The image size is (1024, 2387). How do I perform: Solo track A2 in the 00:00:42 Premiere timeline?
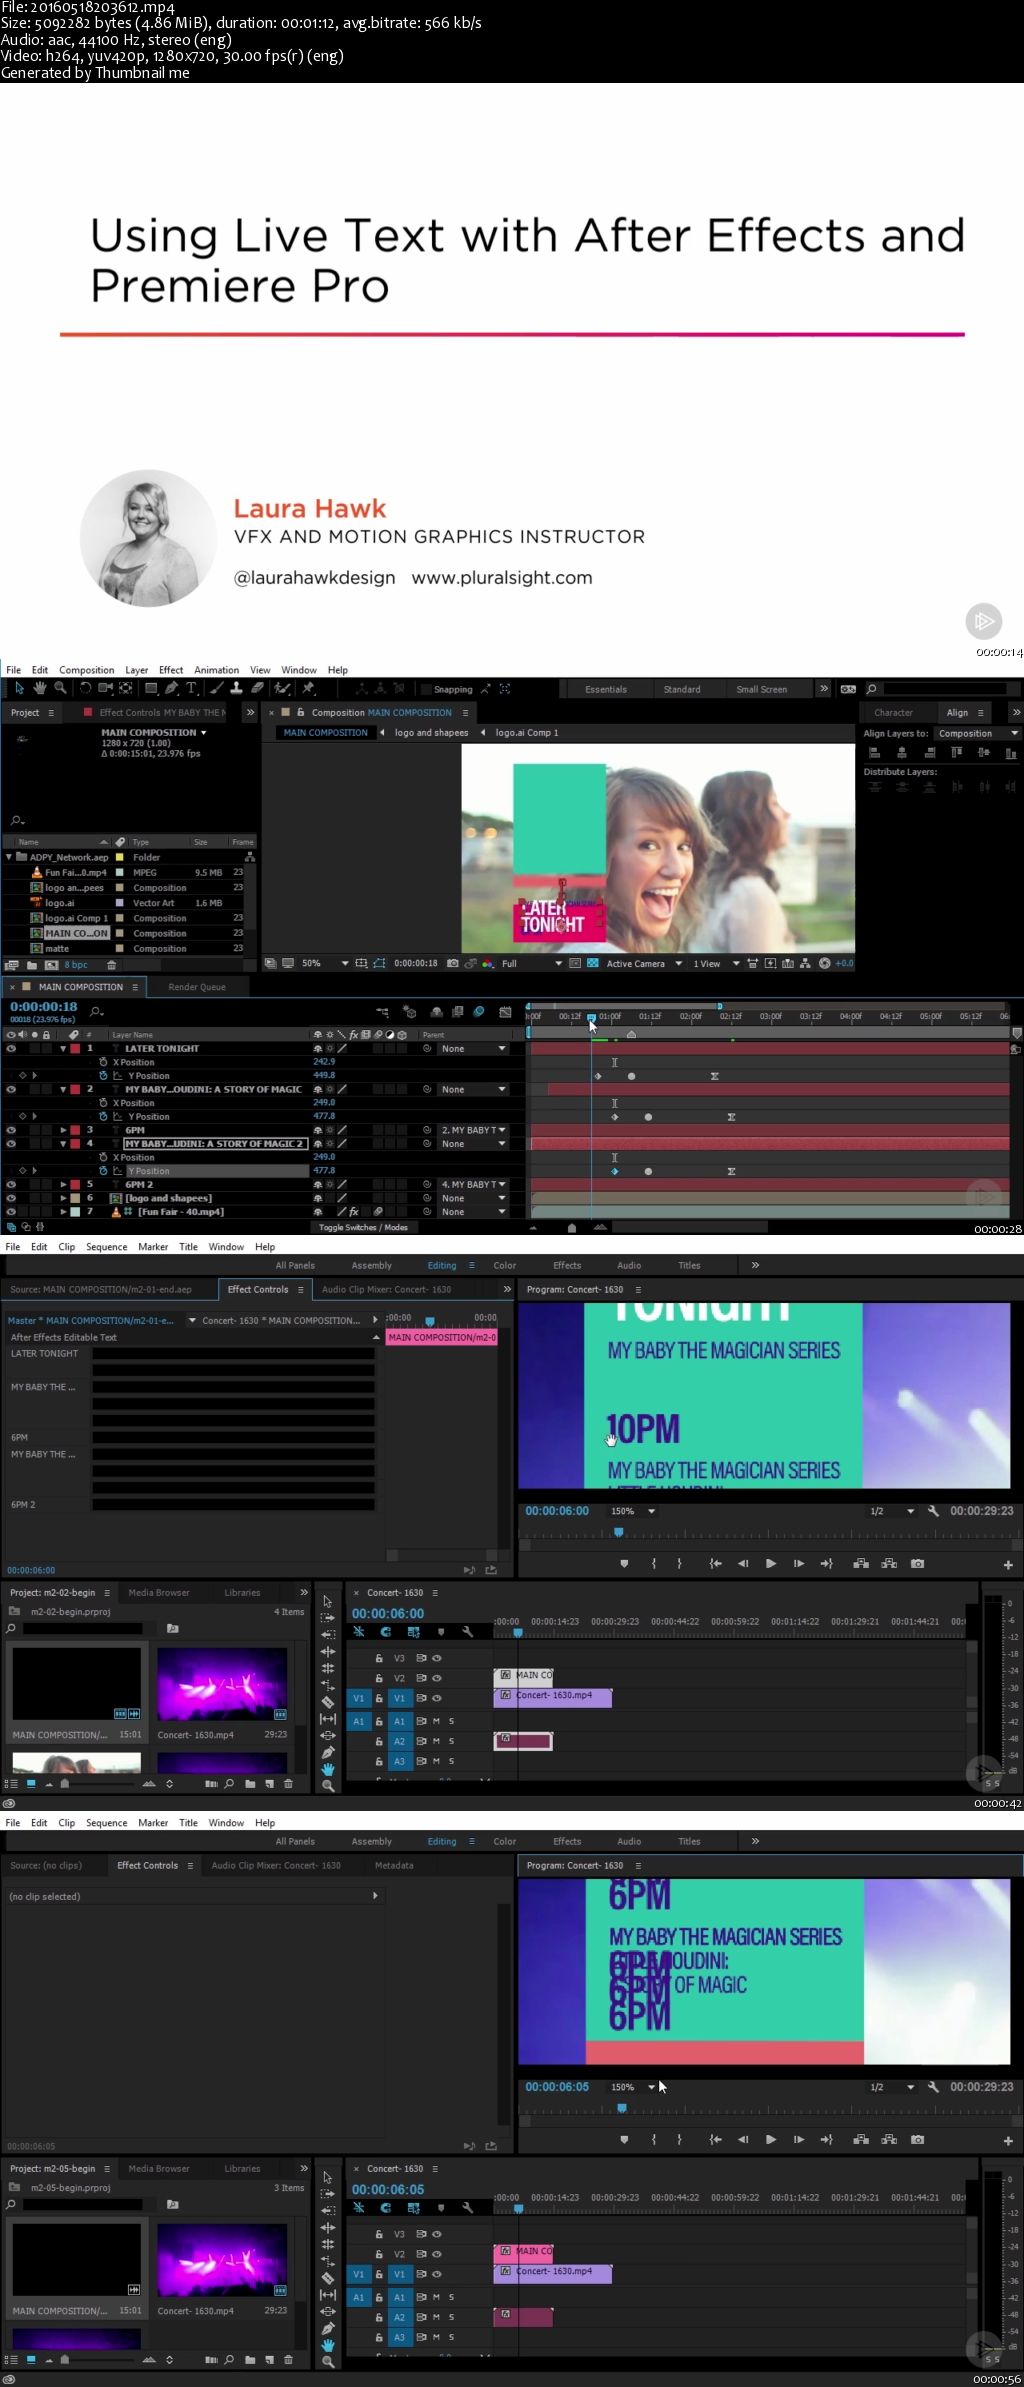(451, 1741)
